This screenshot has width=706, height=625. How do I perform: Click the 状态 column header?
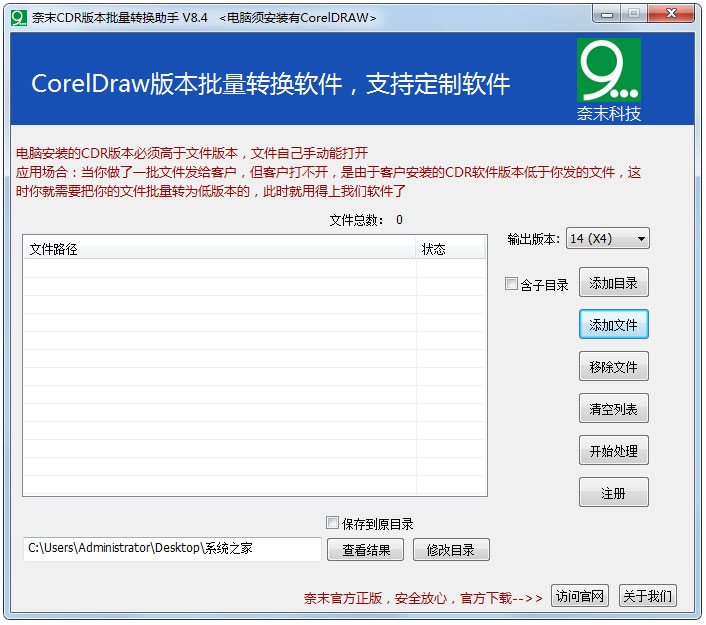[x=450, y=249]
